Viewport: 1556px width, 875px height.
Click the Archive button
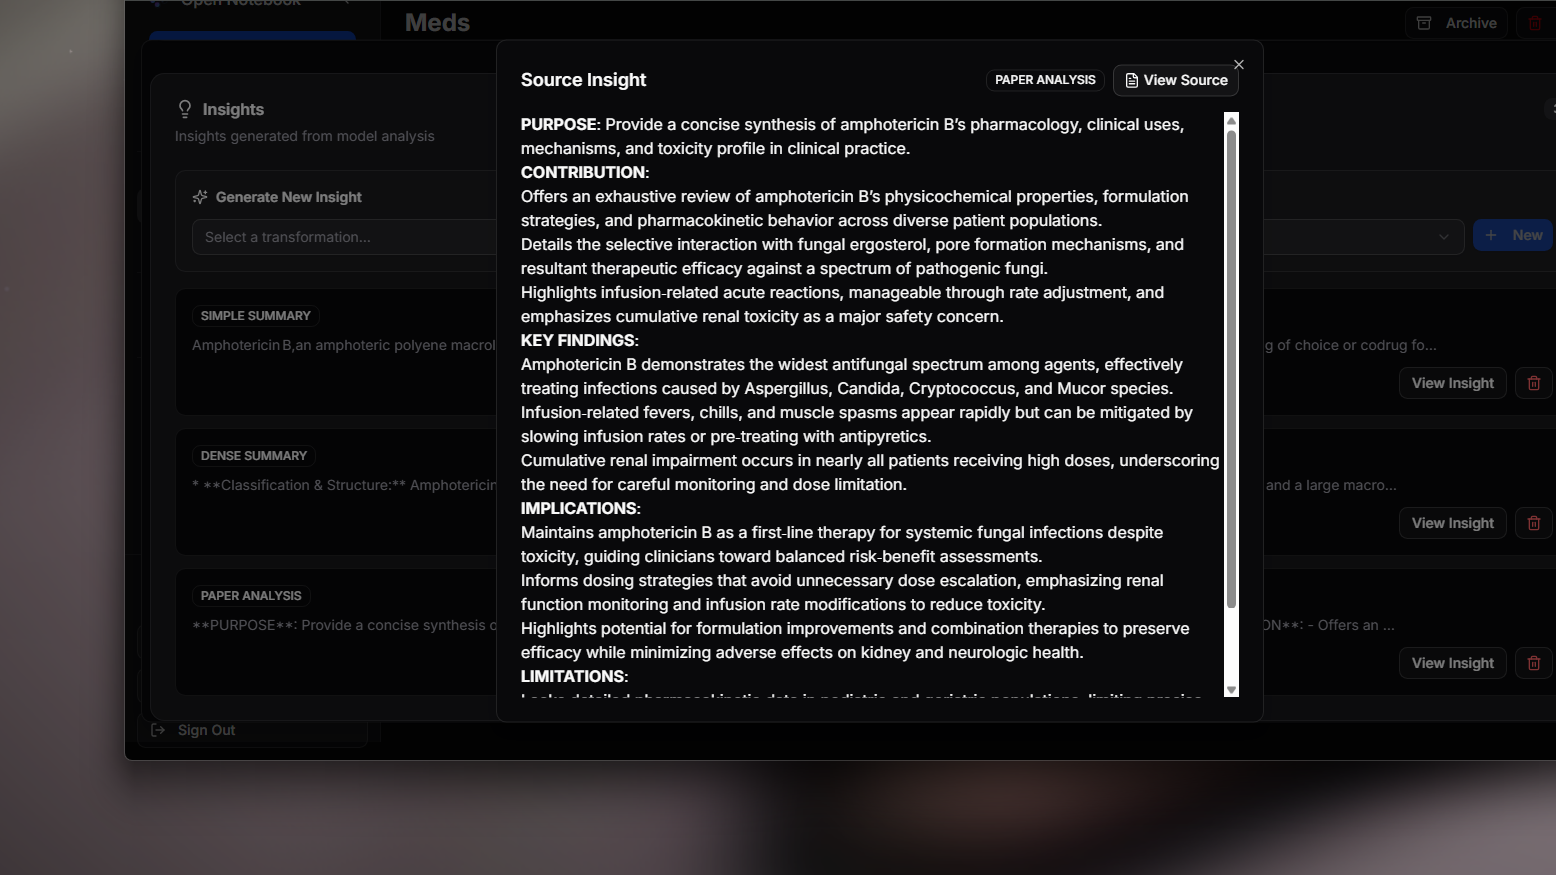[x=1458, y=23]
